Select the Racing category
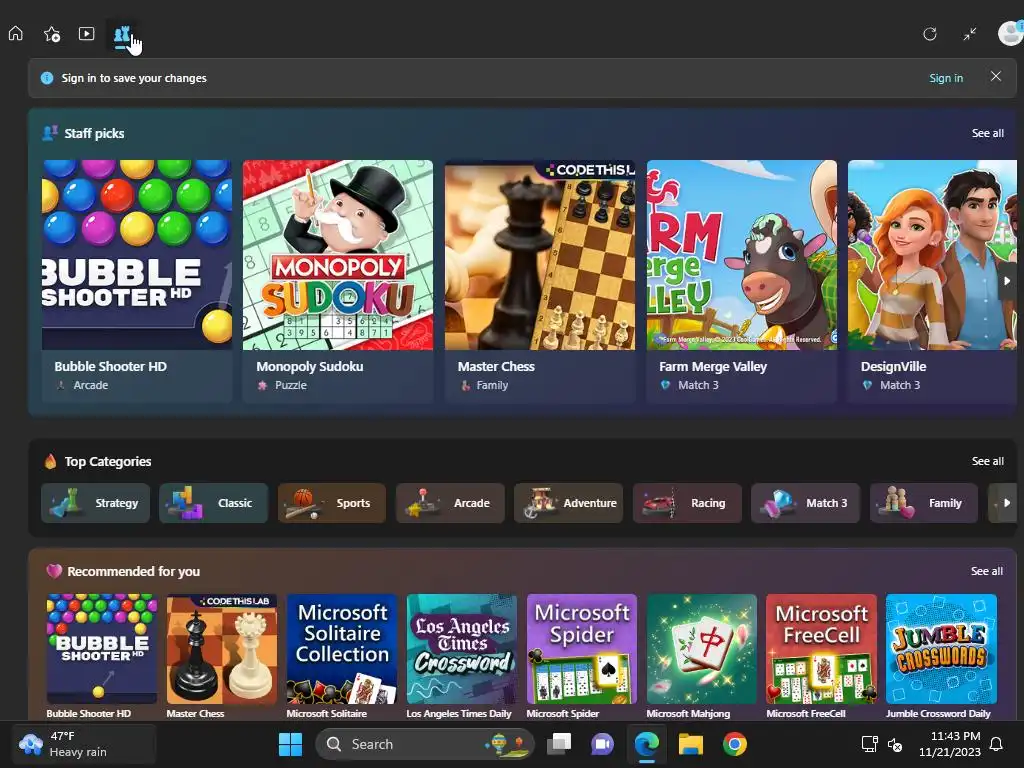The width and height of the screenshot is (1024, 768). click(687, 503)
